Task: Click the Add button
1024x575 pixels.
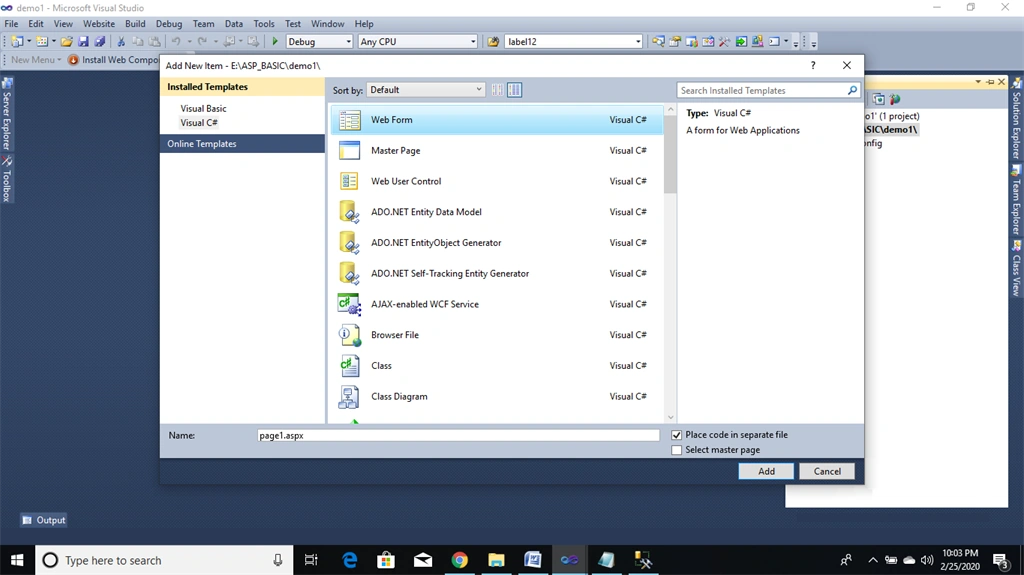Action: [x=766, y=471]
